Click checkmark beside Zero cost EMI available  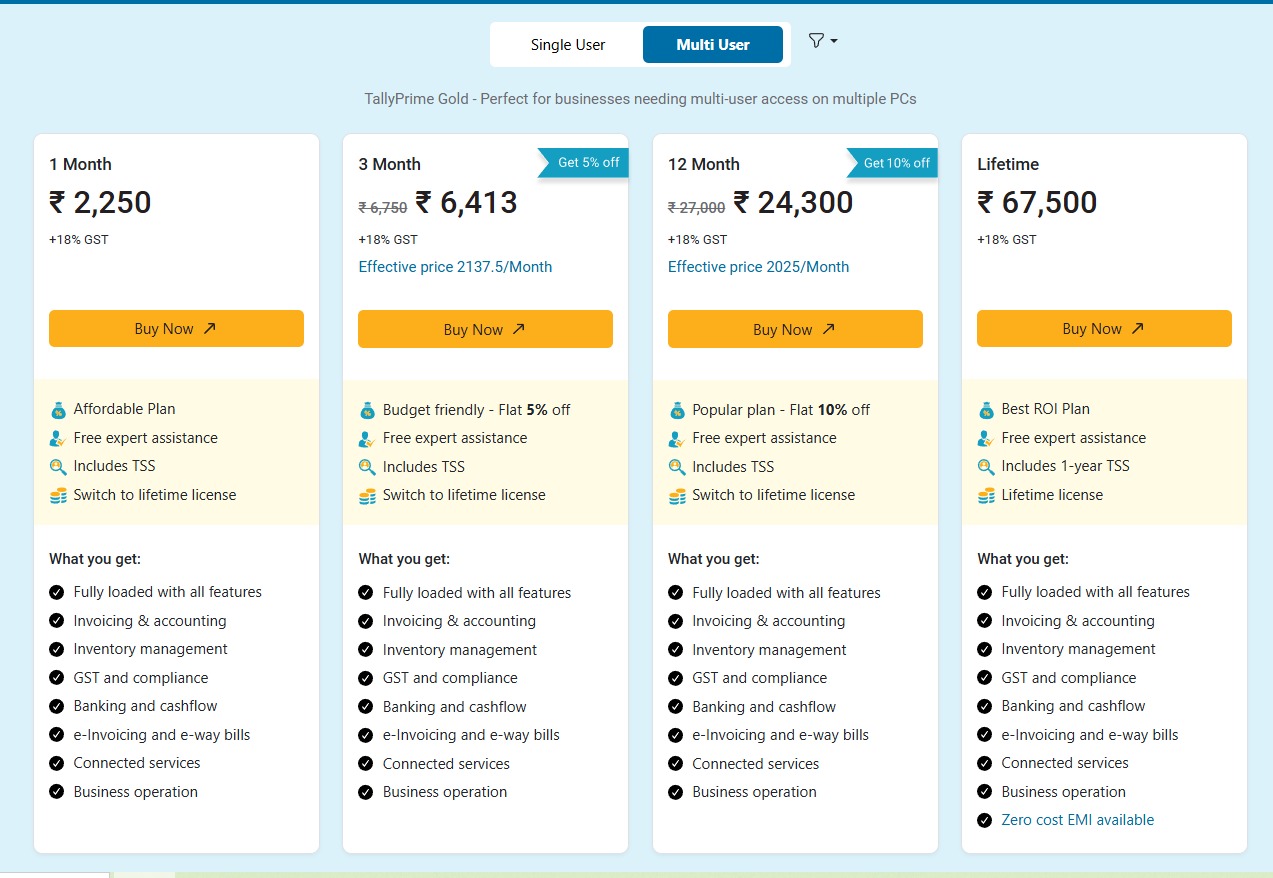click(x=985, y=821)
